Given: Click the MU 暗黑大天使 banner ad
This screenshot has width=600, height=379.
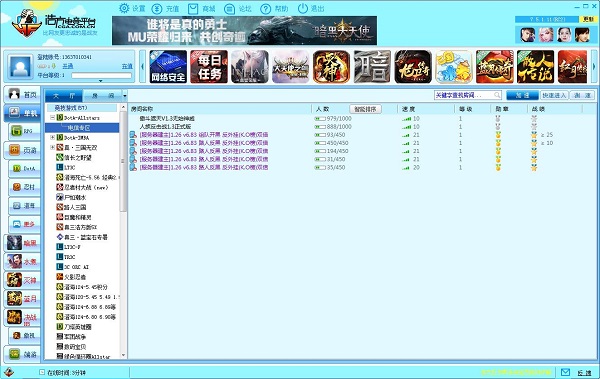Looking at the screenshot, I should coord(245,31).
